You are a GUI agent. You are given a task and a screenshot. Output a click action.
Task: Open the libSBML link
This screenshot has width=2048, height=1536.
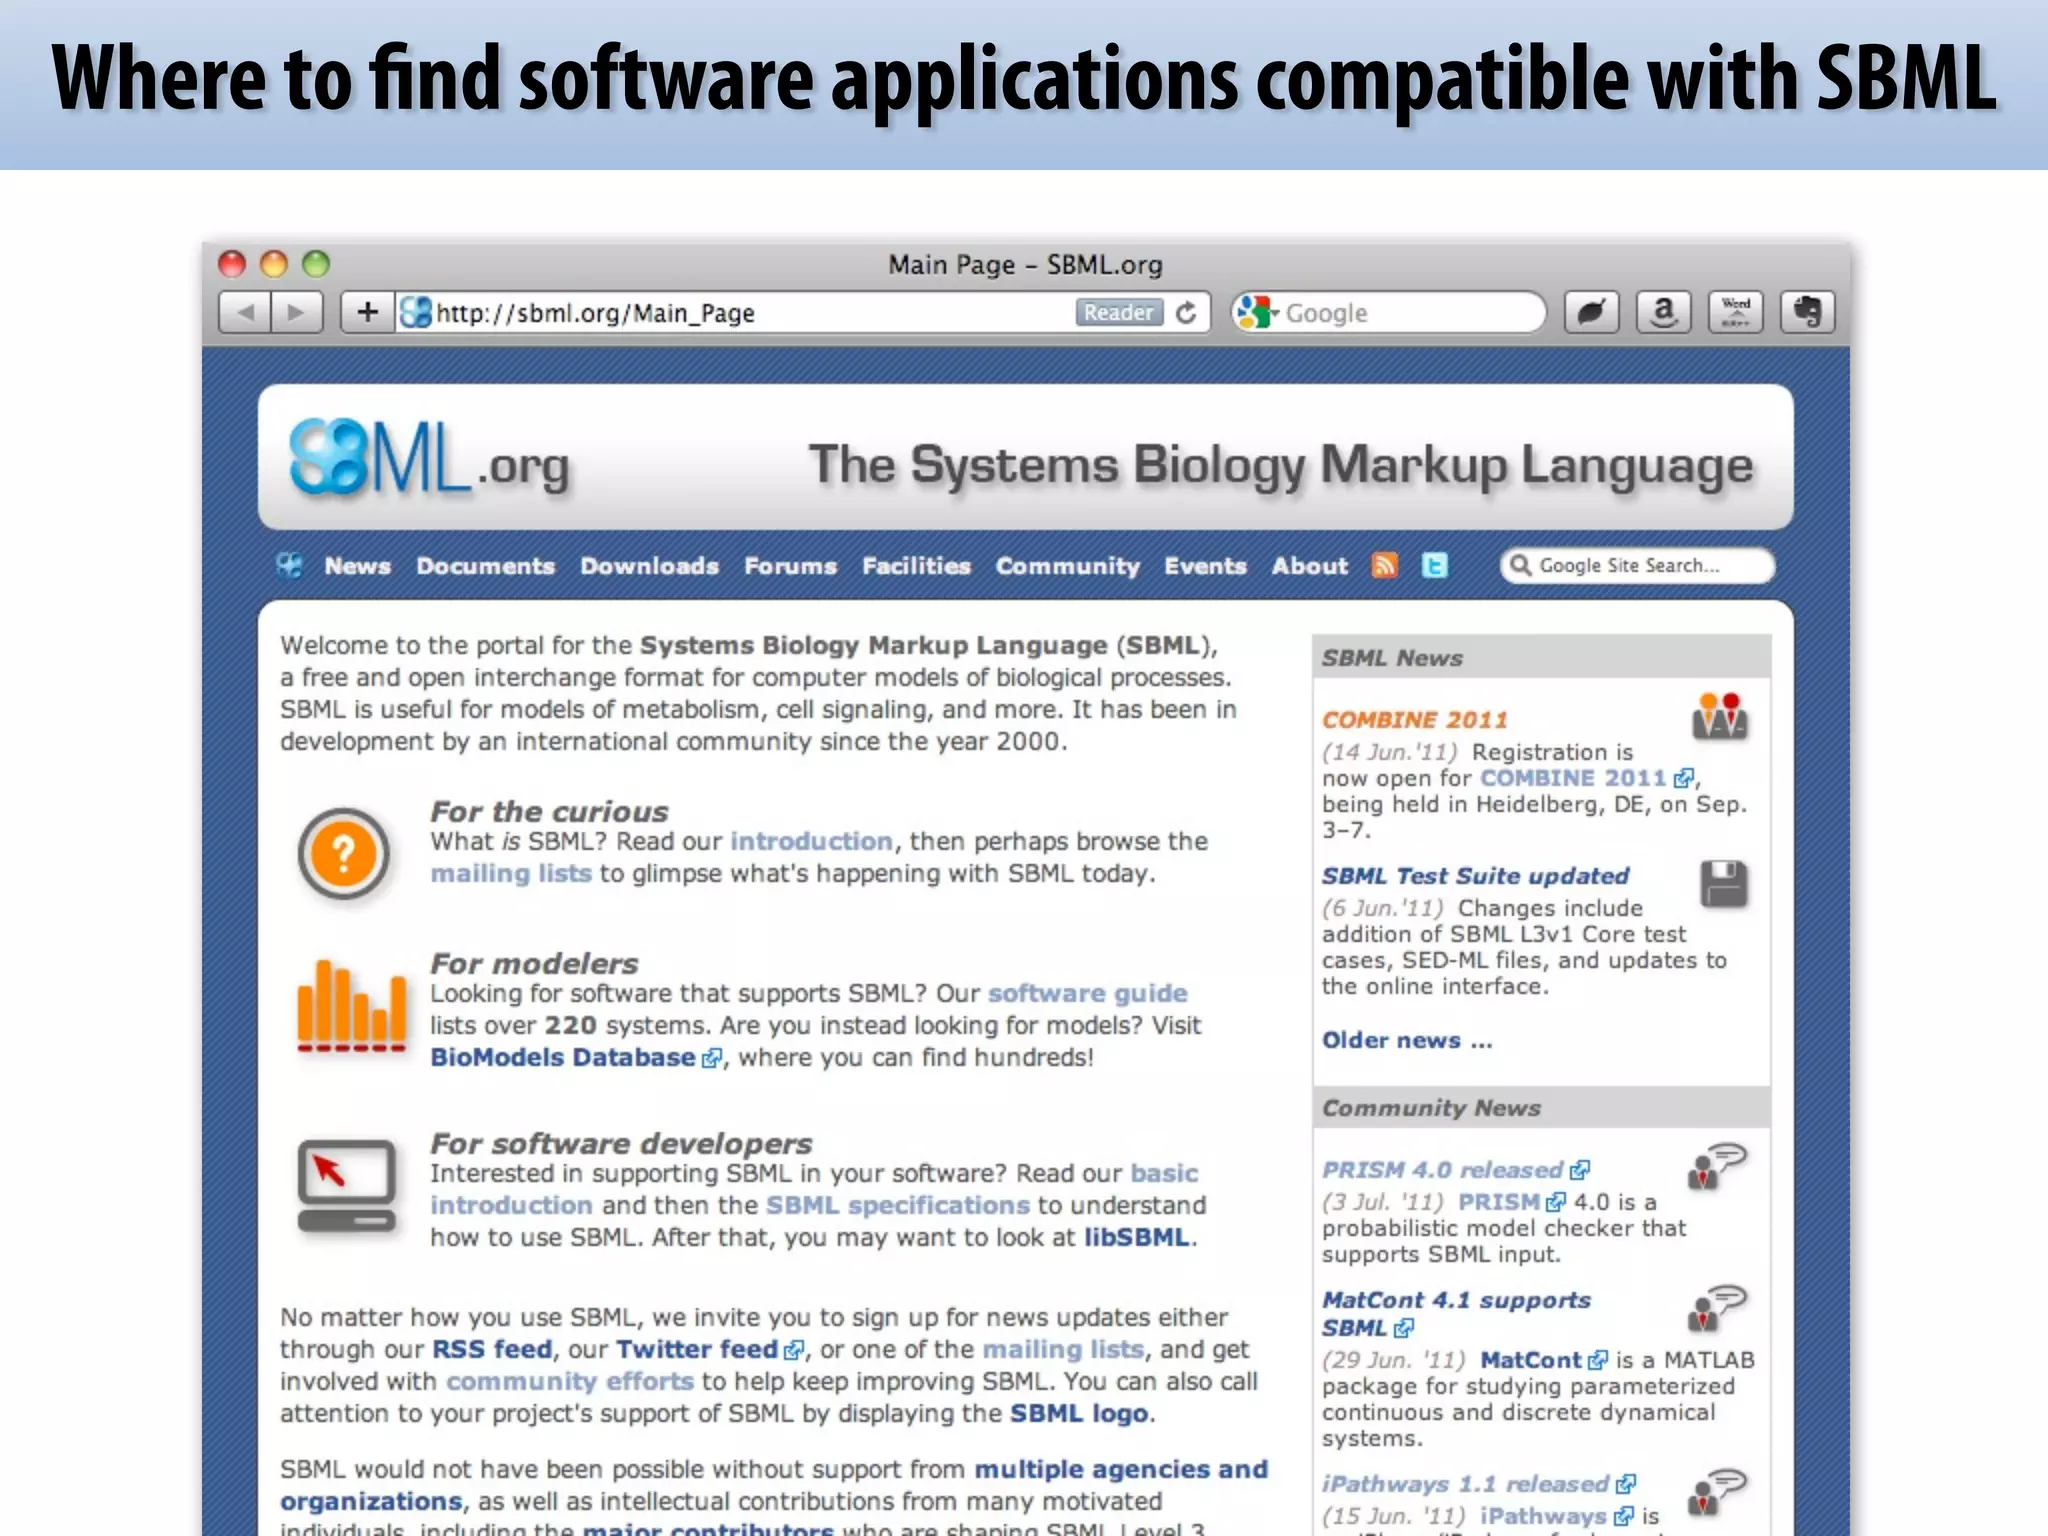(1137, 1237)
